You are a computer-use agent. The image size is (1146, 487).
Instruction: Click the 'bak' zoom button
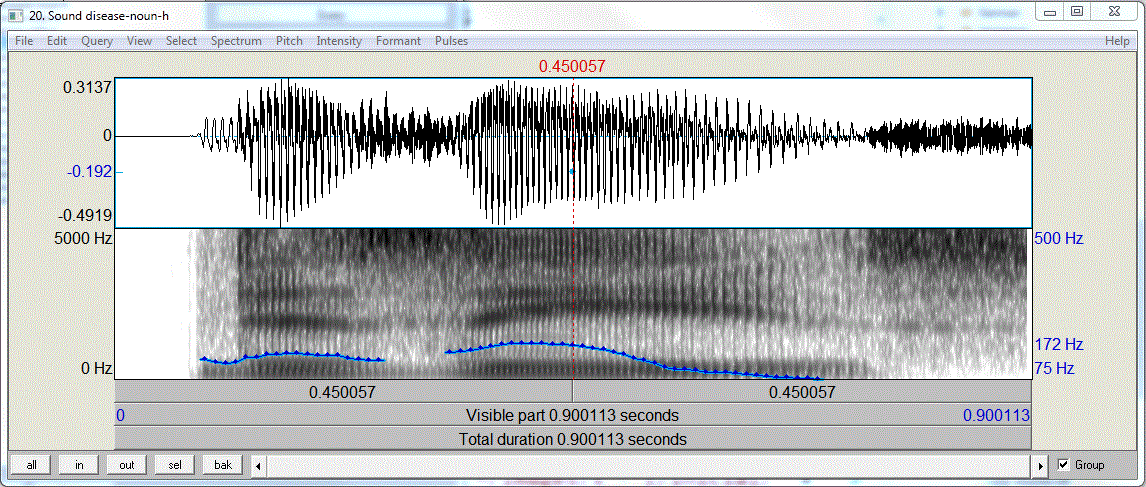click(222, 465)
